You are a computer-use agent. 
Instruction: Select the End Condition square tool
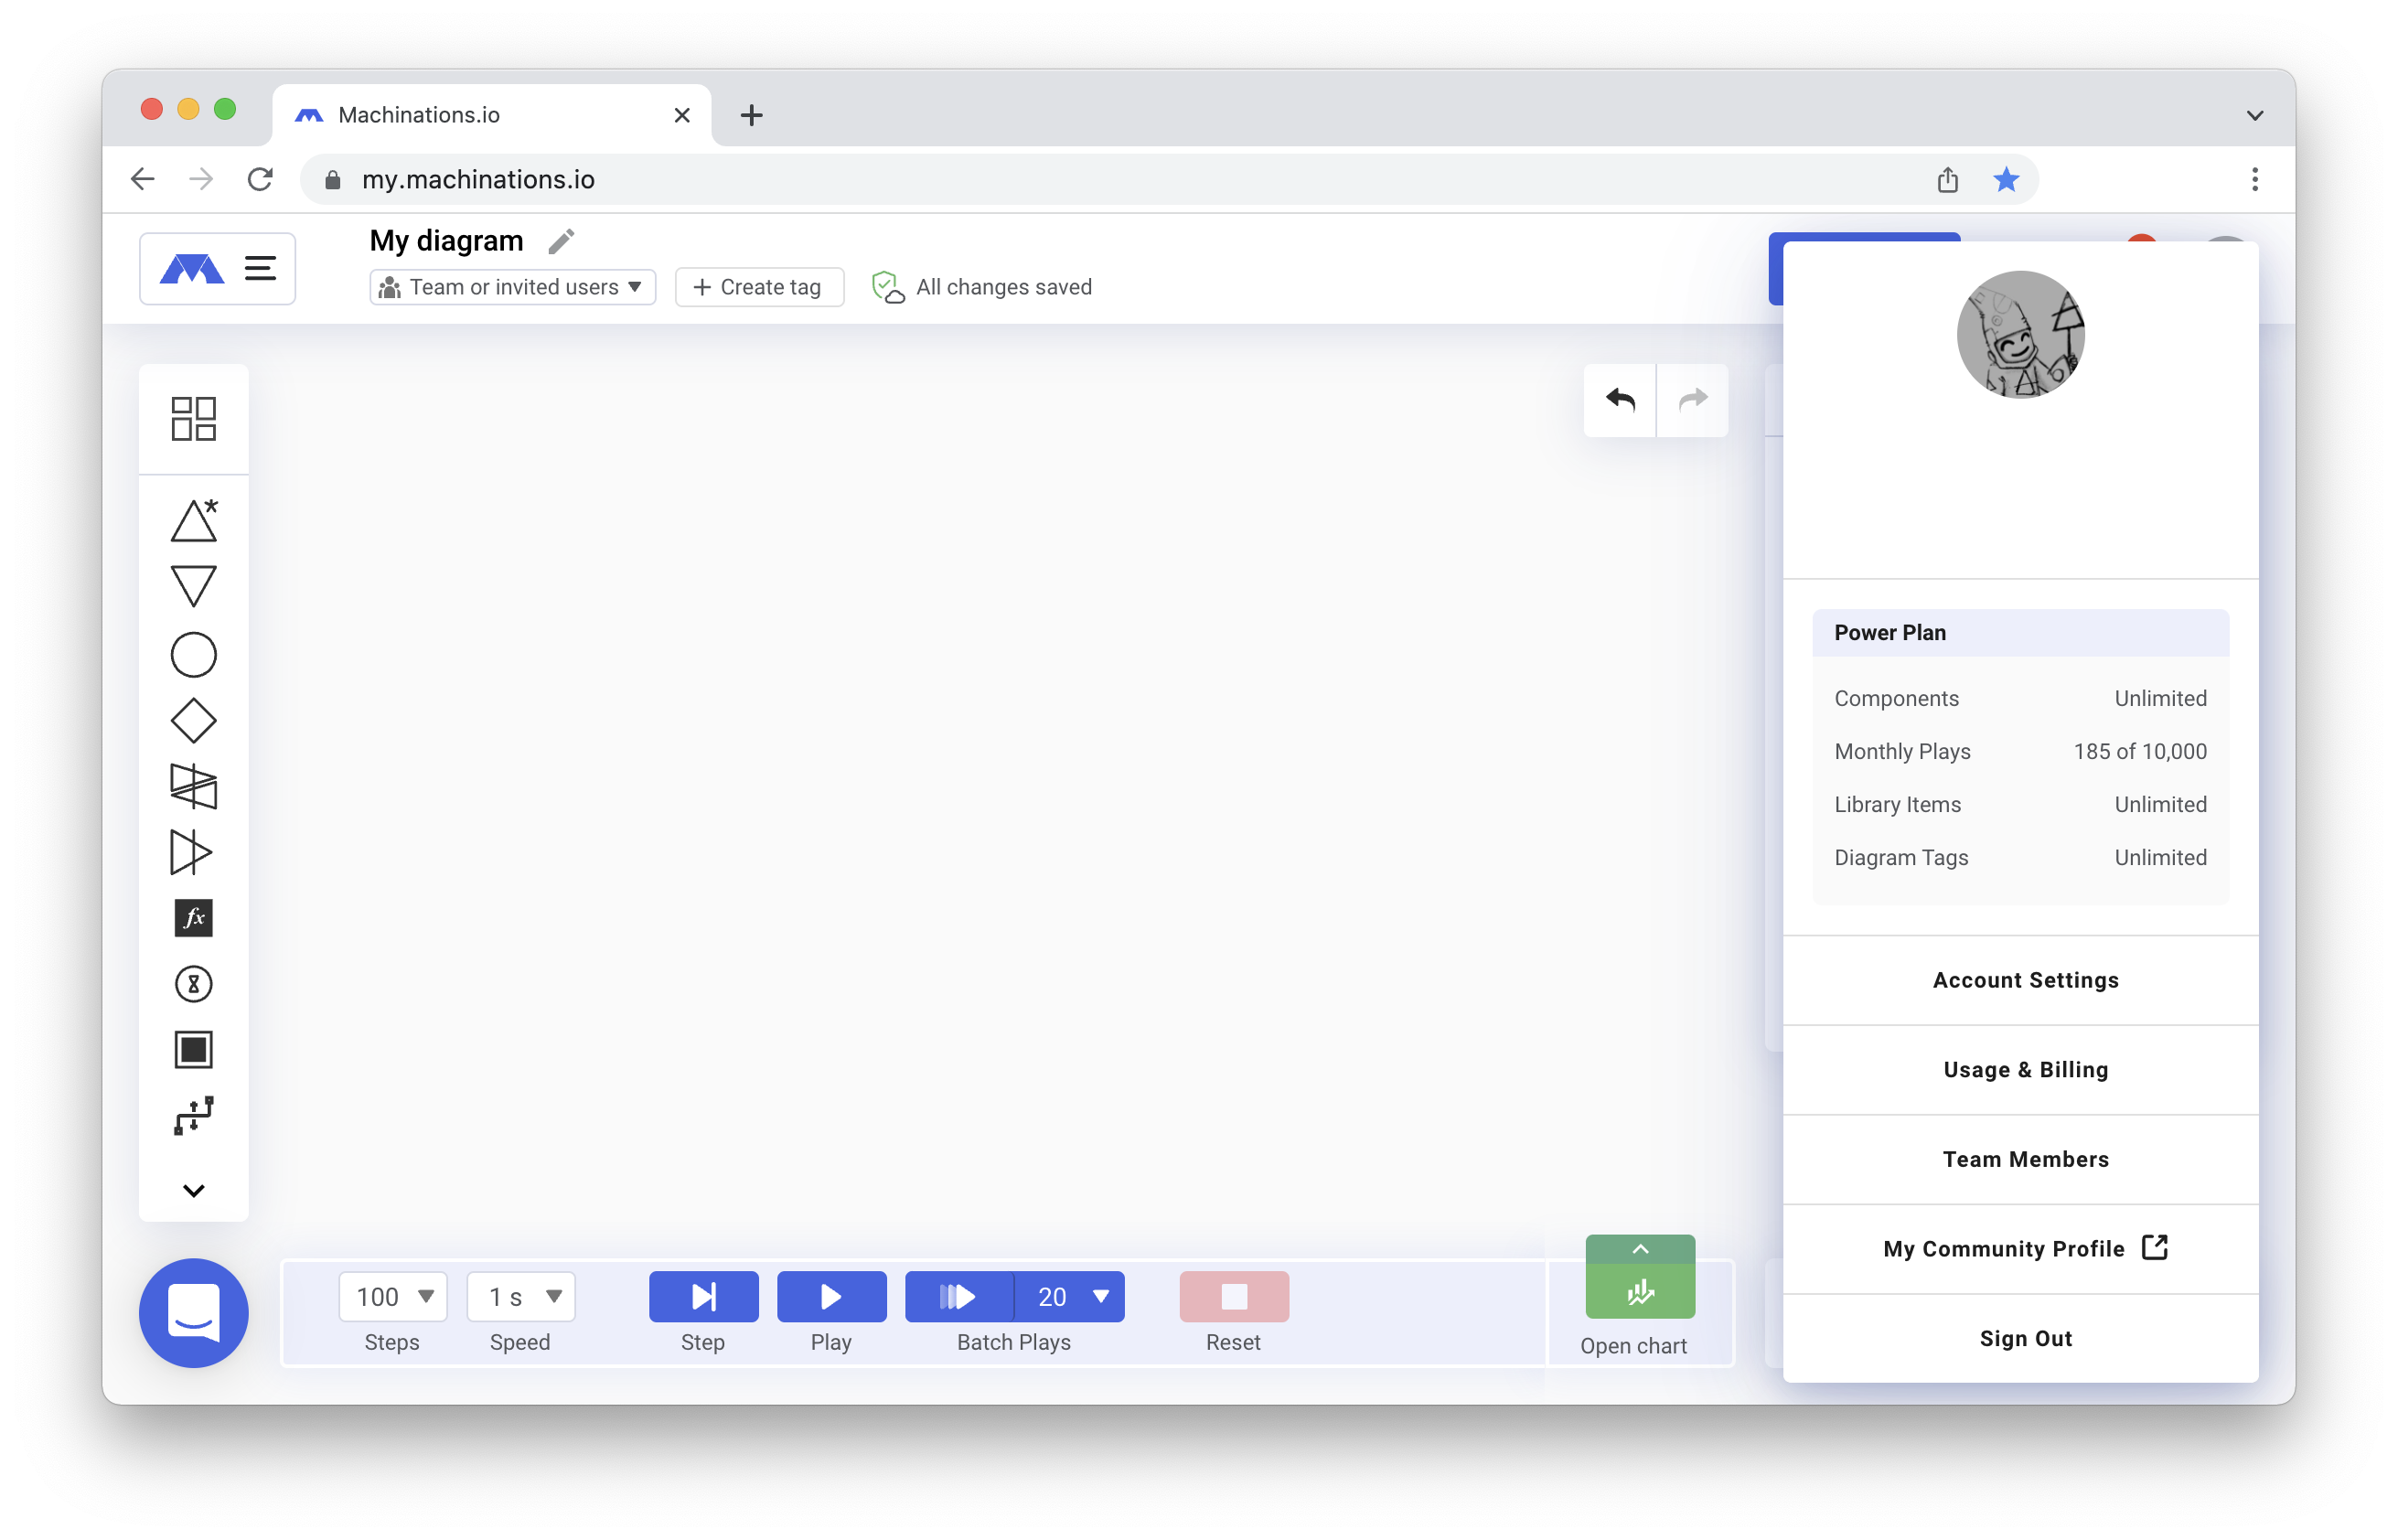click(193, 1050)
